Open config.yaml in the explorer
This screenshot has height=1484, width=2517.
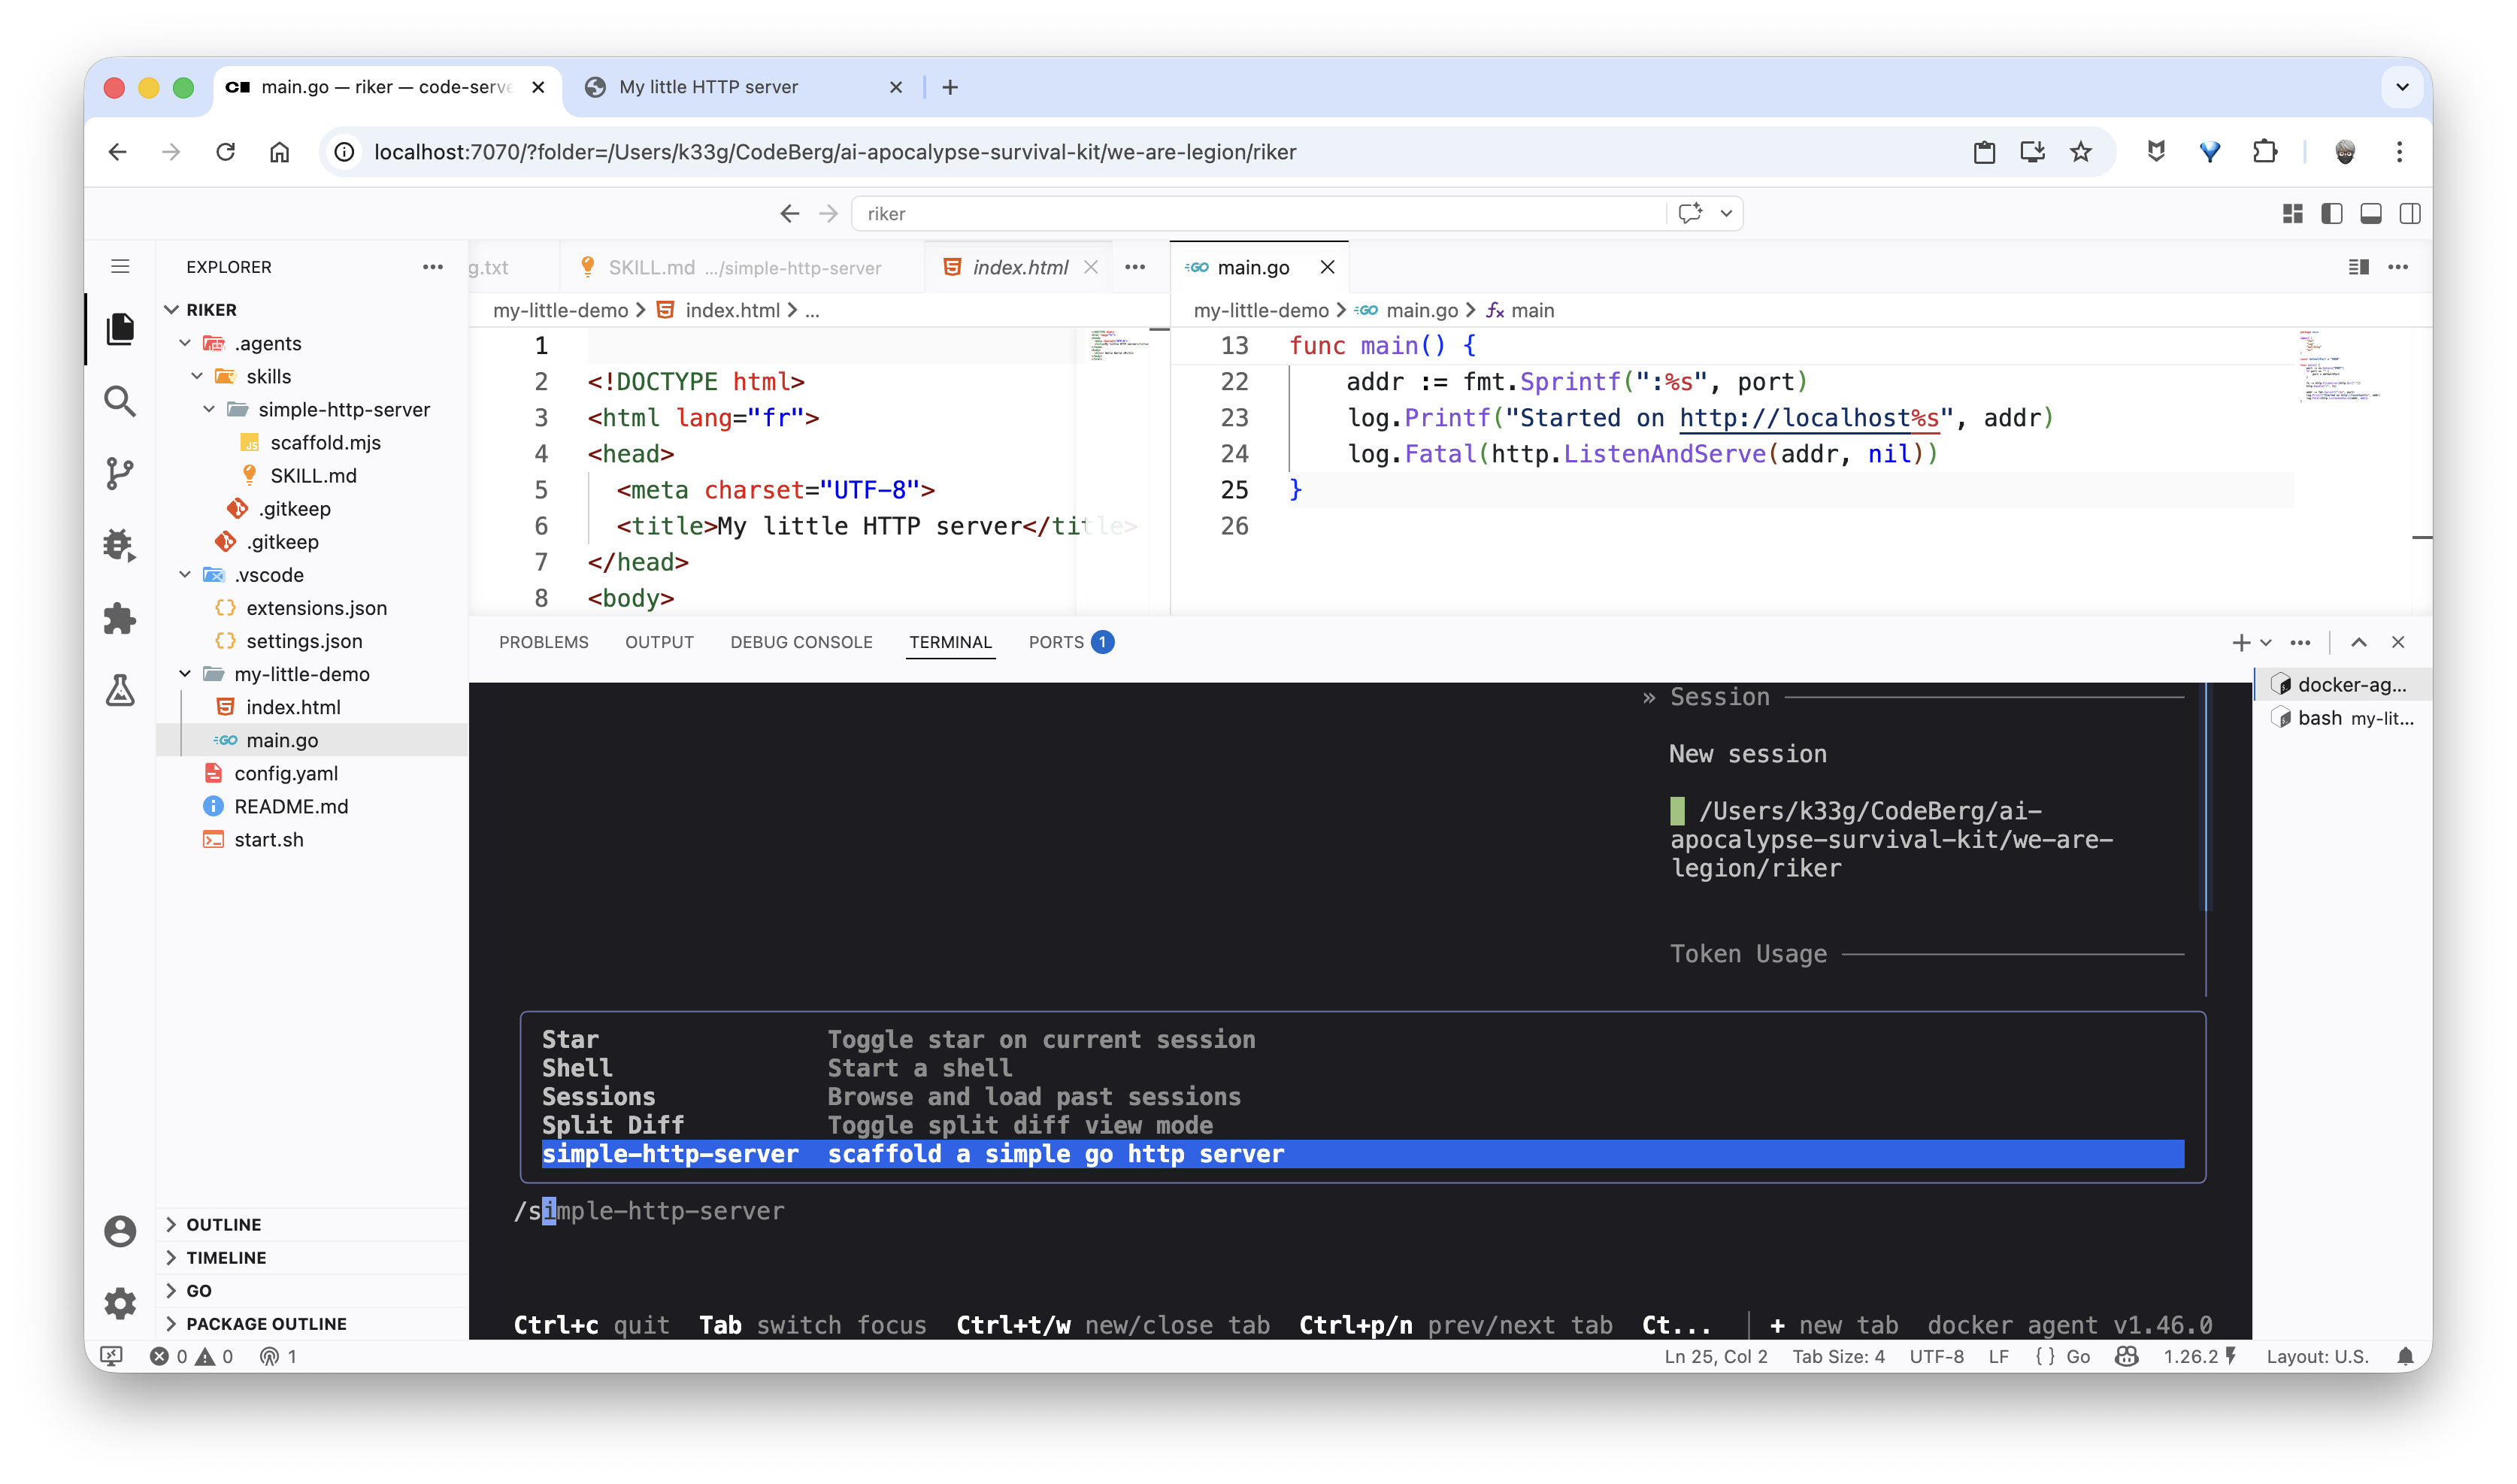(286, 773)
